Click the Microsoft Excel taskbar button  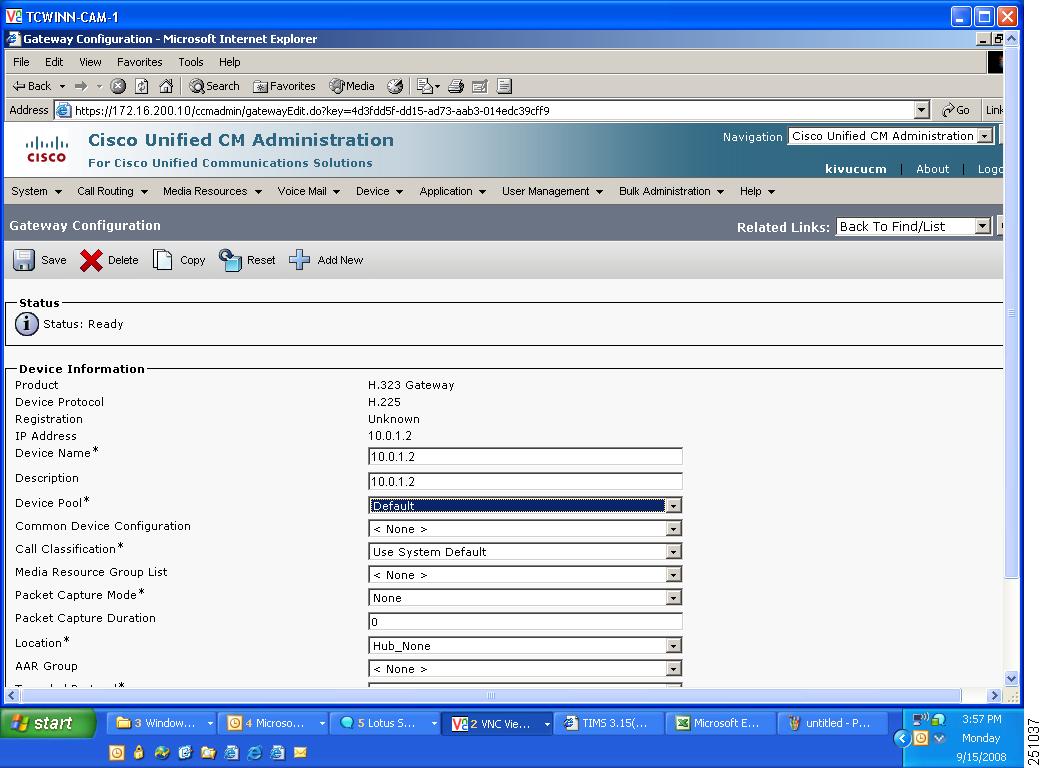(x=721, y=723)
